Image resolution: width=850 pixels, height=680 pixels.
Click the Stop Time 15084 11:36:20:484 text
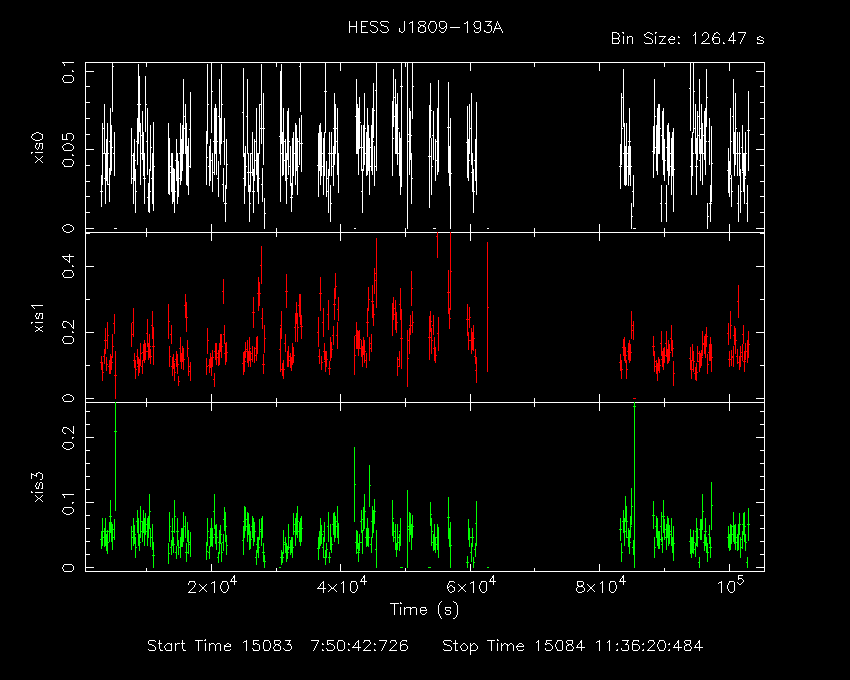(x=572, y=646)
